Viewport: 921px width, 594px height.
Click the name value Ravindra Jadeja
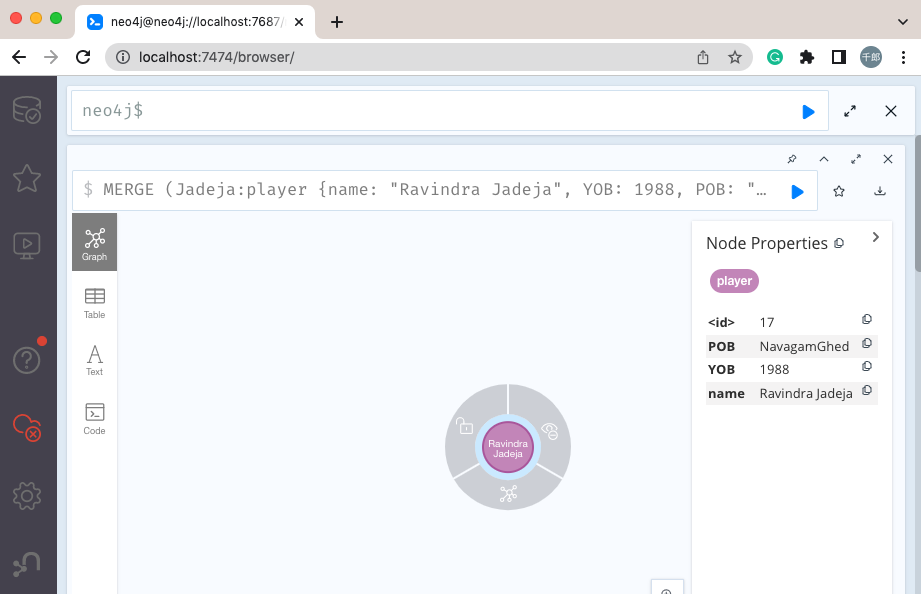tap(806, 394)
